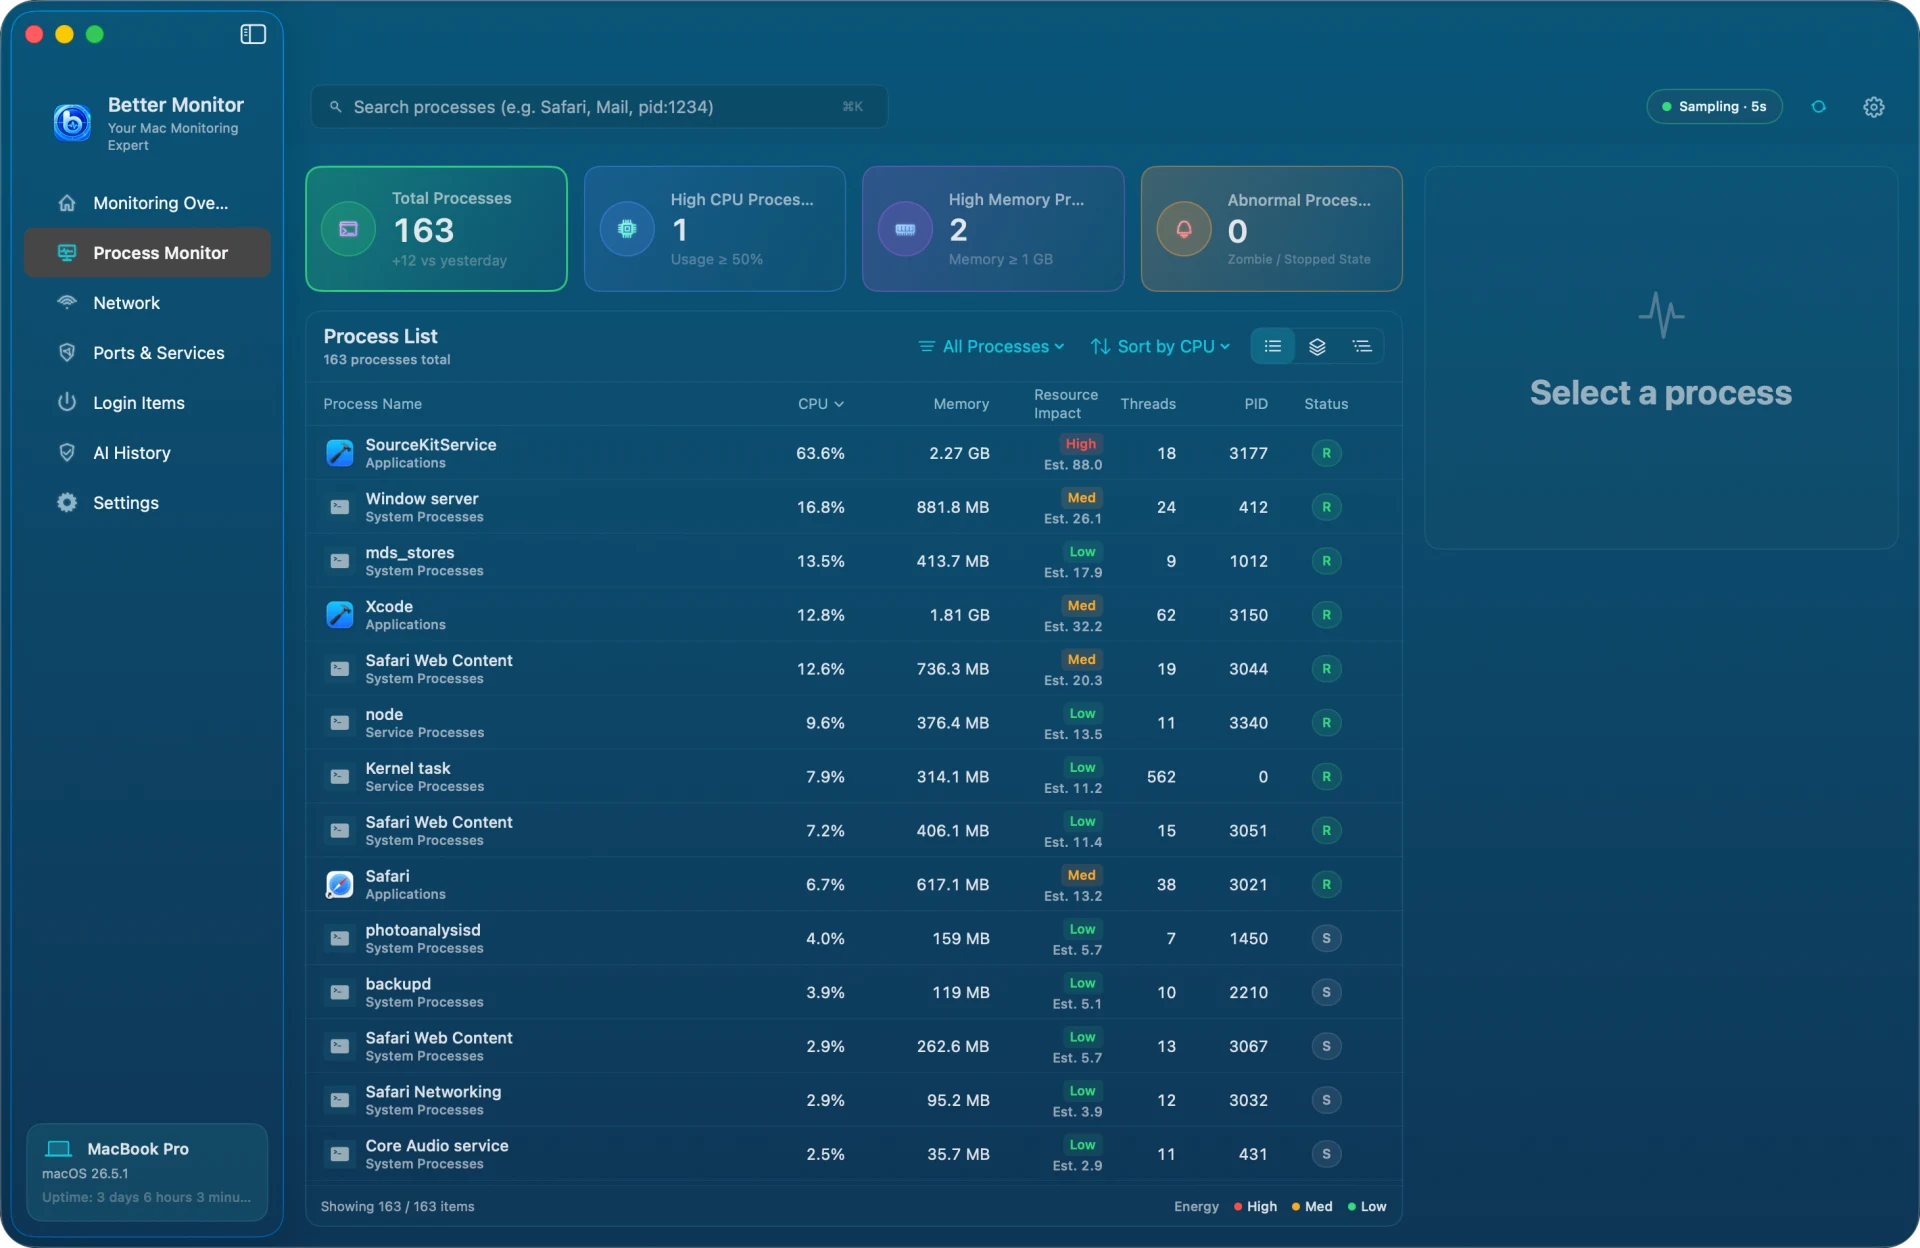Image resolution: width=1920 pixels, height=1248 pixels.
Task: Click the running status badge for SourceKitService
Action: [x=1326, y=453]
